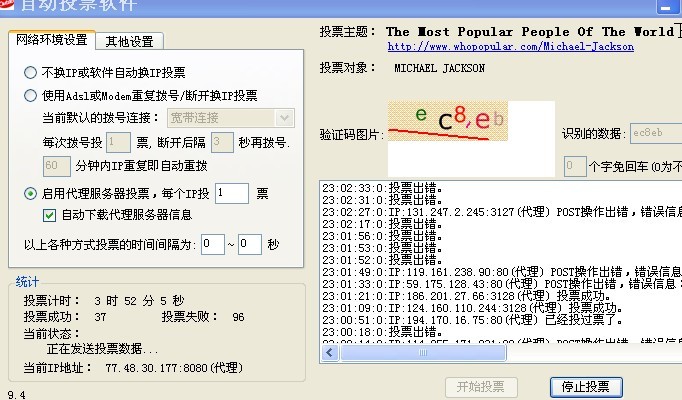Screen dimensions: 682x400
Task: Click the 每个IP投 votes-per-IP input field
Action: pos(231,193)
